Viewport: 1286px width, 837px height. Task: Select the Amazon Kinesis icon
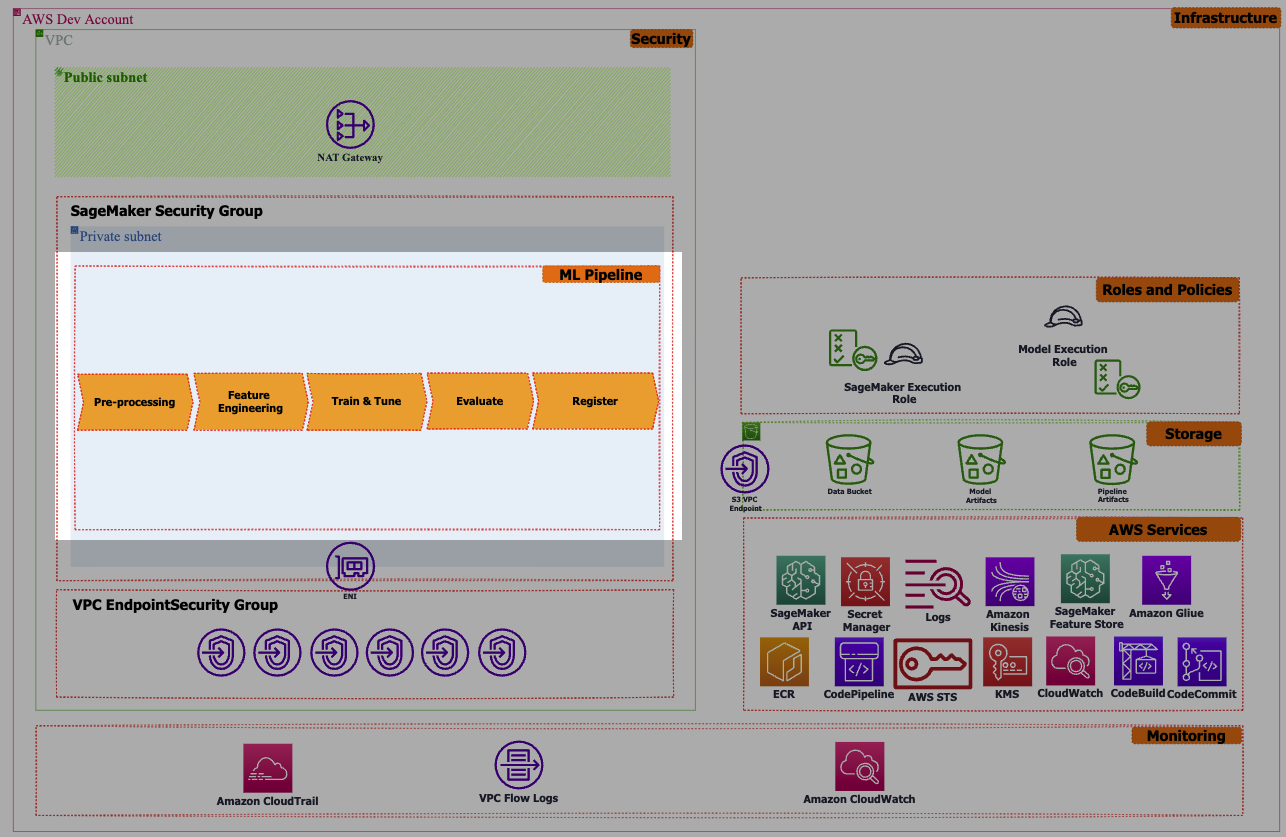tap(1009, 582)
